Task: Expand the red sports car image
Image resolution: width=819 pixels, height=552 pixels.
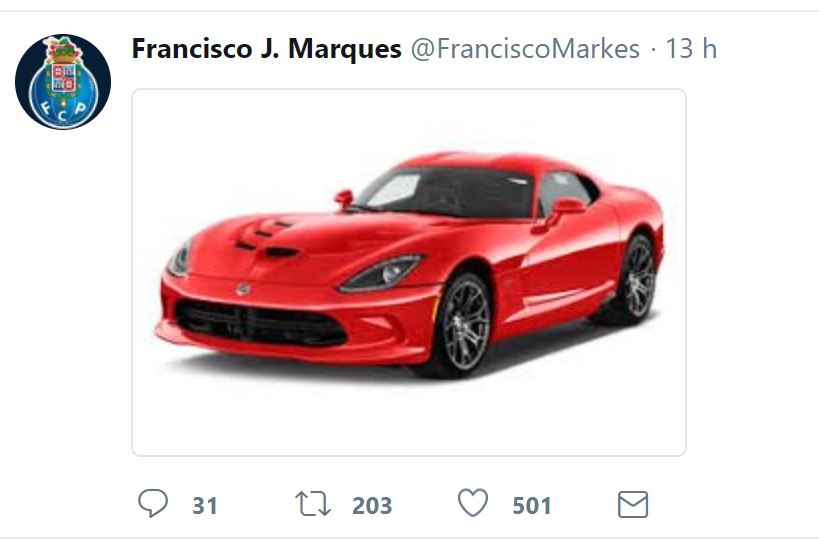Action: pos(409,272)
